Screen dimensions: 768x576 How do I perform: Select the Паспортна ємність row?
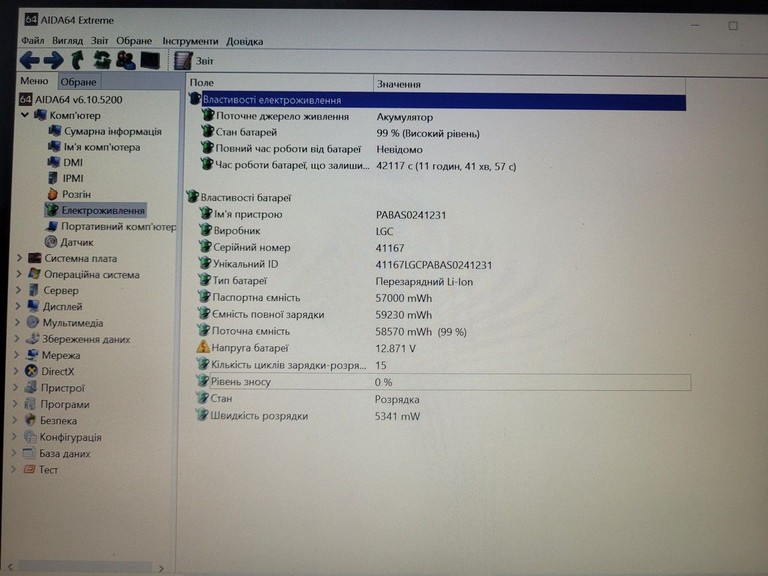[x=315, y=298]
